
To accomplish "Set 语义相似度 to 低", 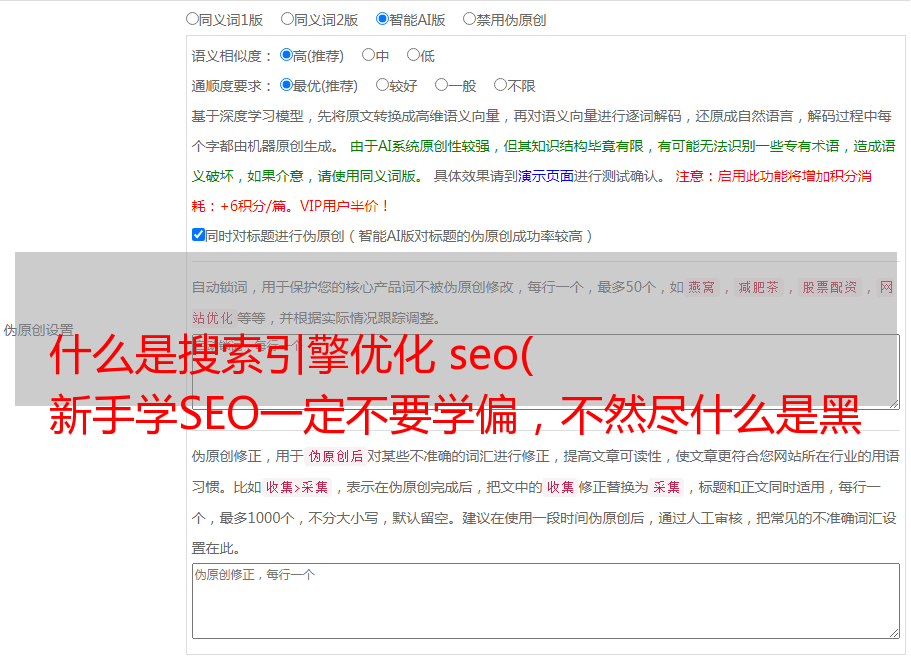I will [x=413, y=55].
